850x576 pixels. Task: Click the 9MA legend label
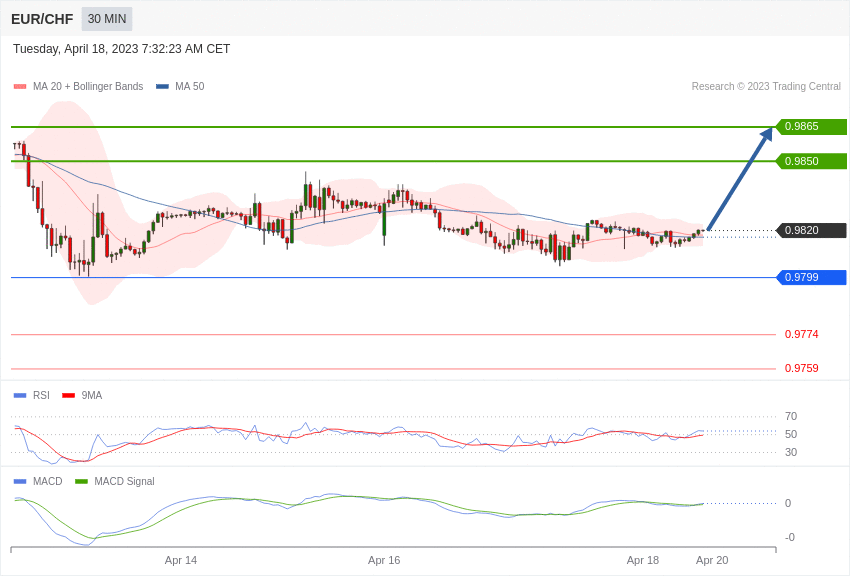pos(92,396)
